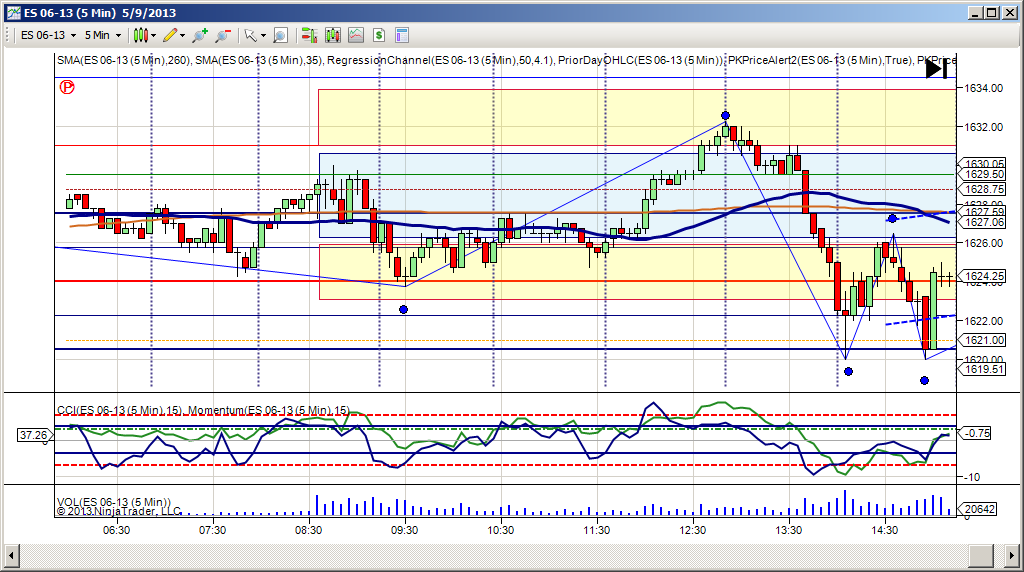Click the RegressionChannel indicator label
Image resolution: width=1024 pixels, height=572 pixels.
[x=440, y=60]
